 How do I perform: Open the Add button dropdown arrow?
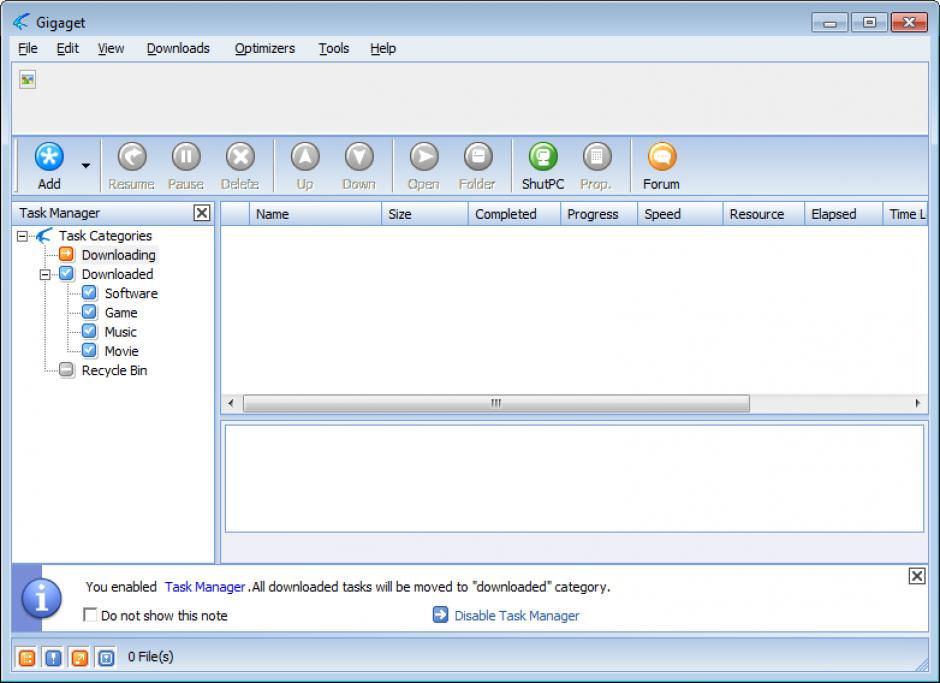(86, 166)
